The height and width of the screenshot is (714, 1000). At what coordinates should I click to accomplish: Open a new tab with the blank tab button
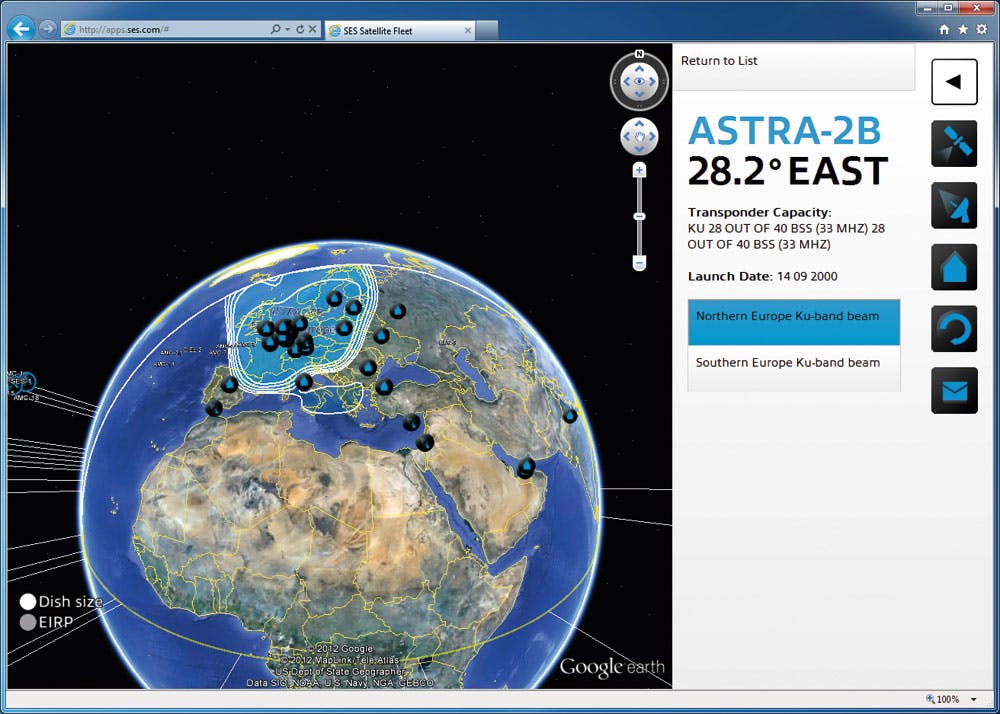pyautogui.click(x=487, y=30)
